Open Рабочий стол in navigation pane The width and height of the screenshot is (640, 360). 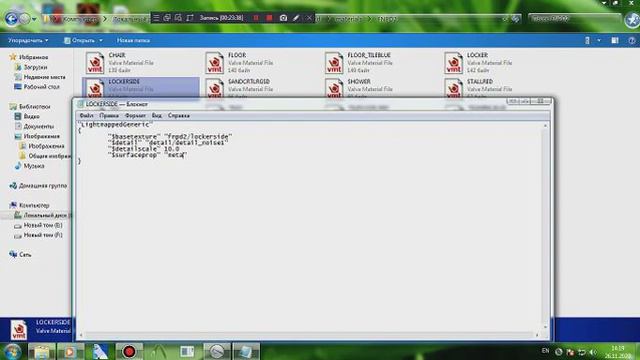(37, 87)
